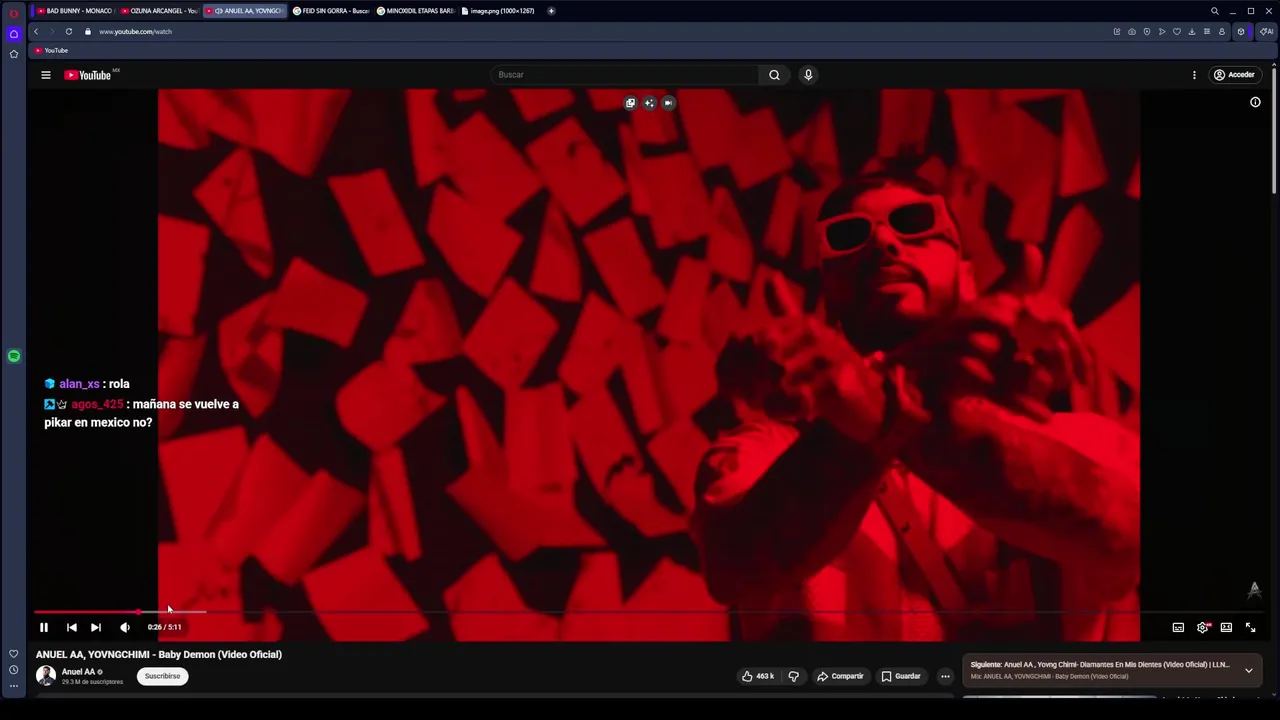1280x720 pixels.
Task: Switch to BAD BUNNY - MONACO tab
Action: pyautogui.click(x=75, y=11)
